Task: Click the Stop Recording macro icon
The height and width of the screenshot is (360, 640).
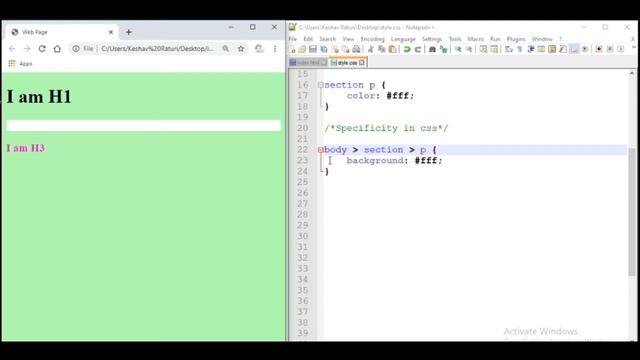Action: pos(610,49)
